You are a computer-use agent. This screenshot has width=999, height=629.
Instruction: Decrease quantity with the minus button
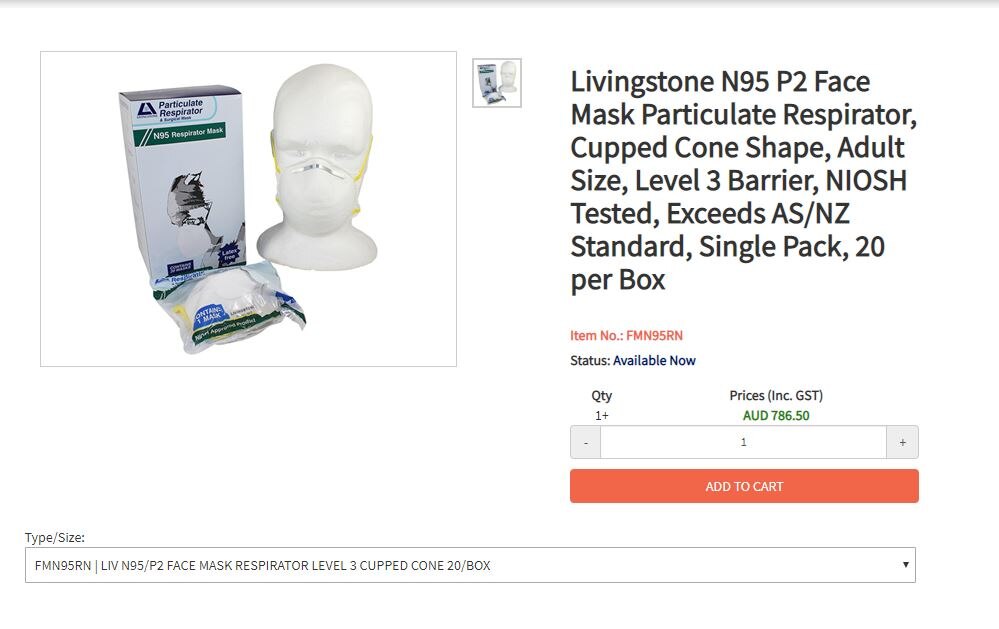point(586,442)
